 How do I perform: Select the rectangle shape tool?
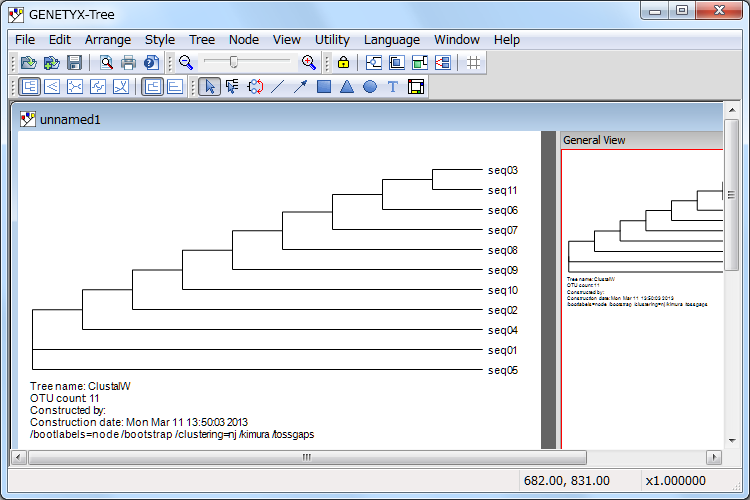[324, 87]
